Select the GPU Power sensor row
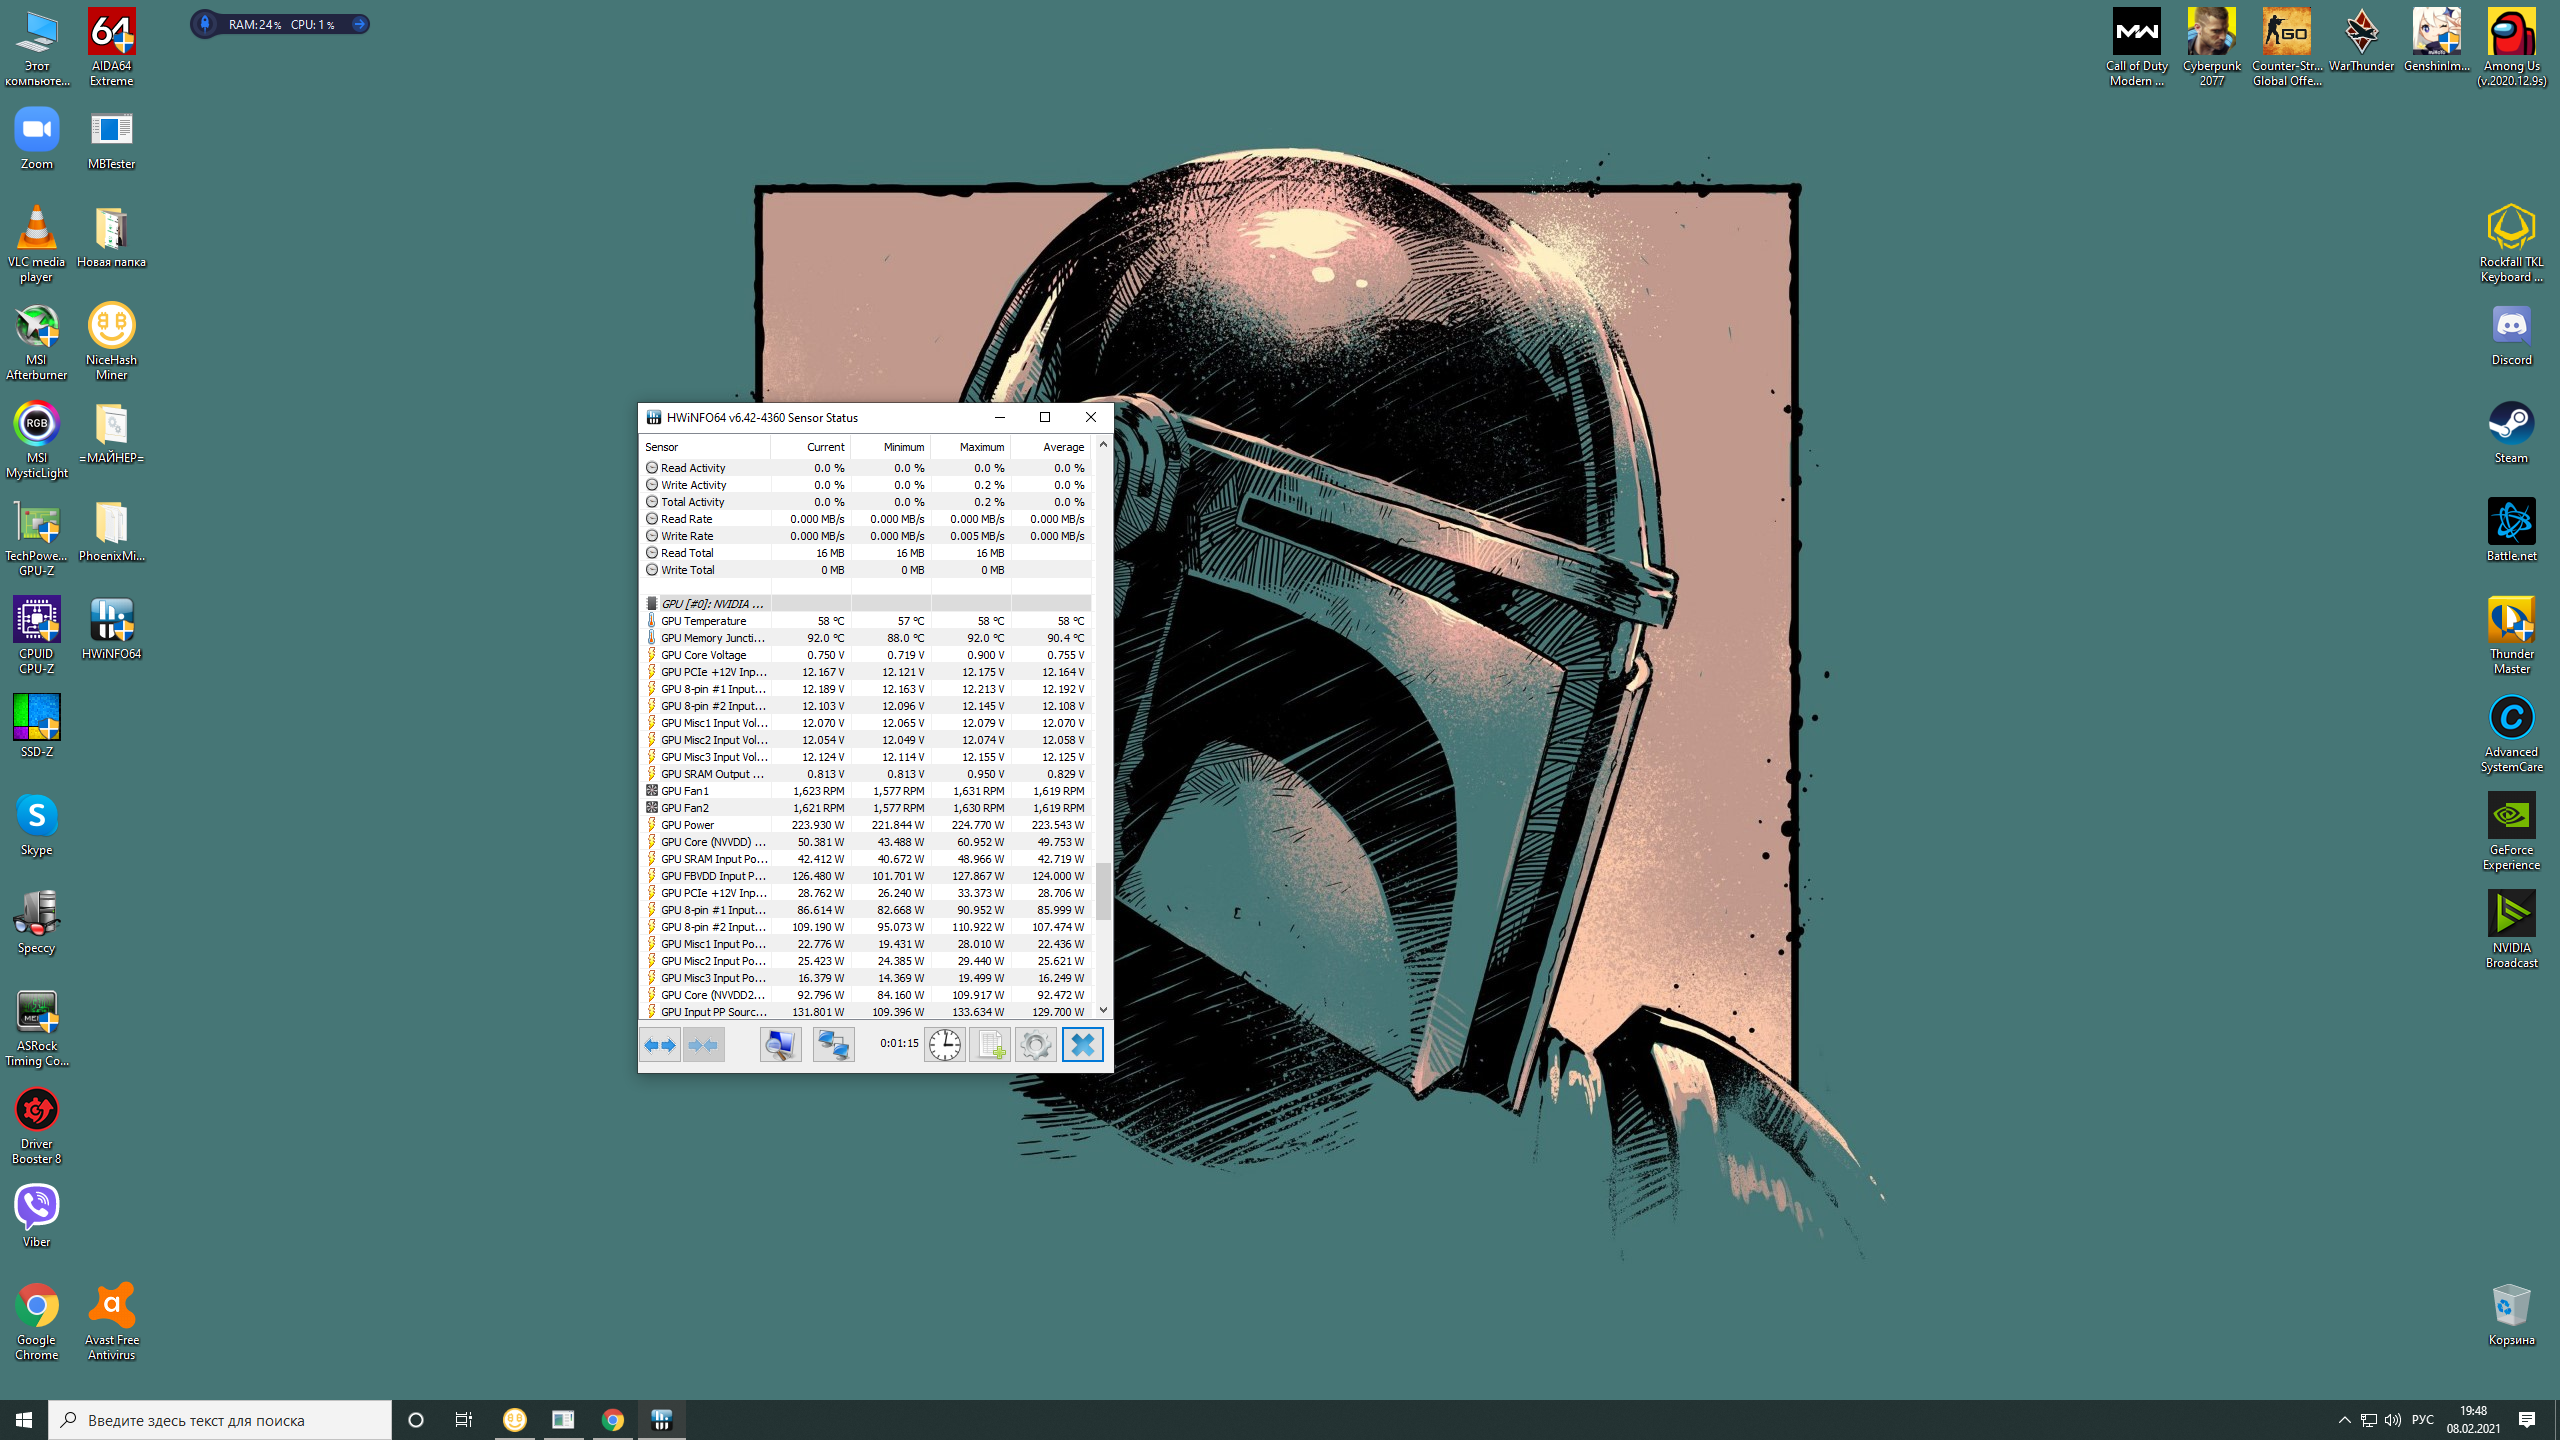 pyautogui.click(x=688, y=825)
